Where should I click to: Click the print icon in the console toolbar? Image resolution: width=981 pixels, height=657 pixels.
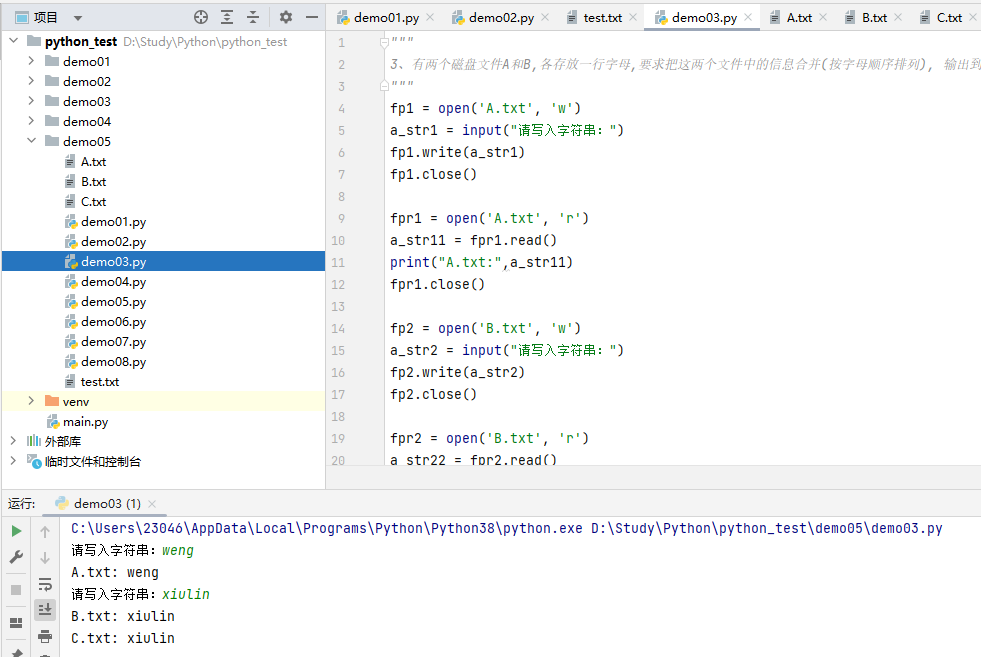click(45, 637)
